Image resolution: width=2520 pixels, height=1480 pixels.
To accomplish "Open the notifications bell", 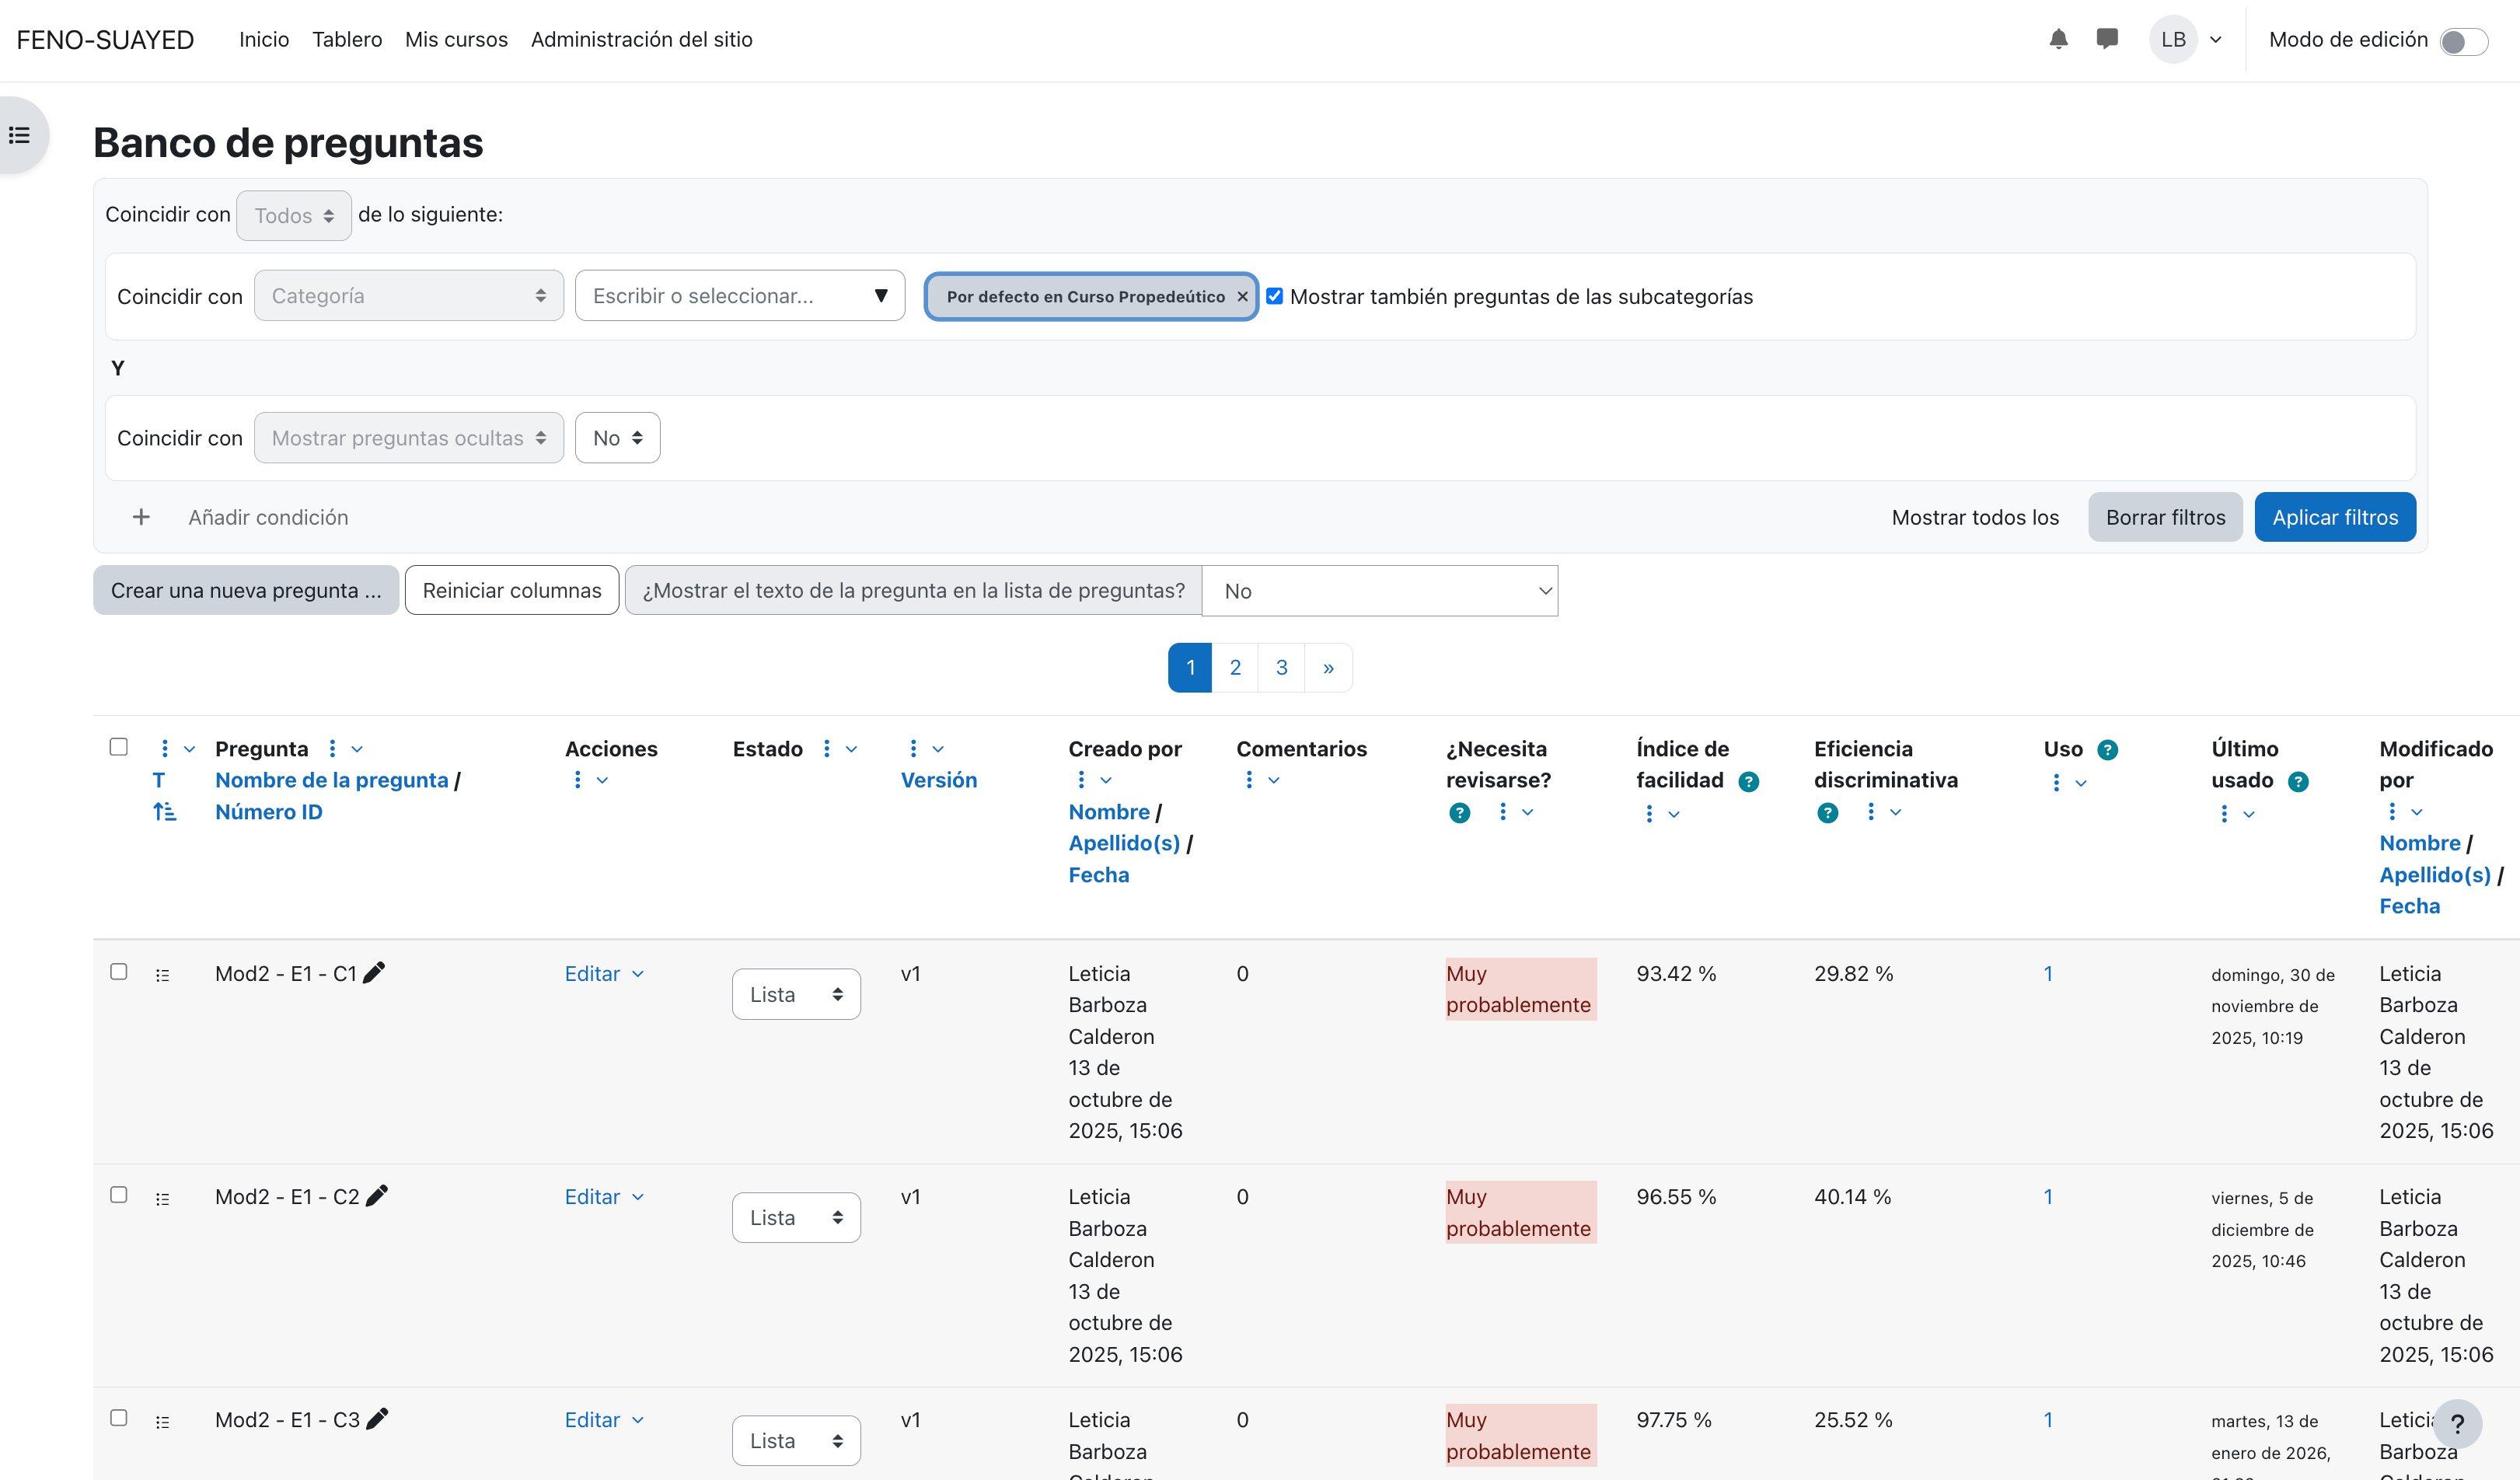I will click(2057, 39).
